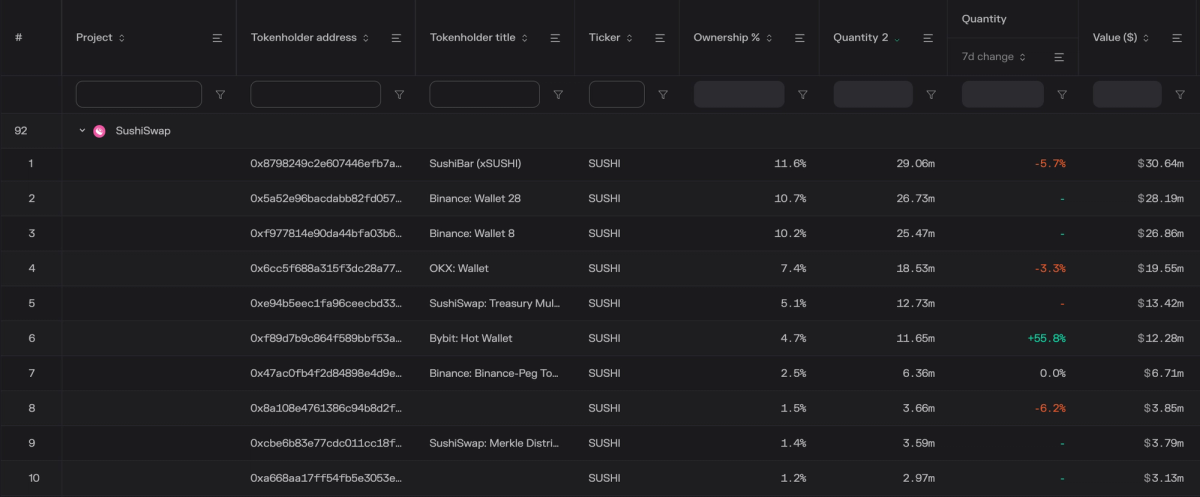
Task: Sort by 7d change header
Action: coord(994,57)
